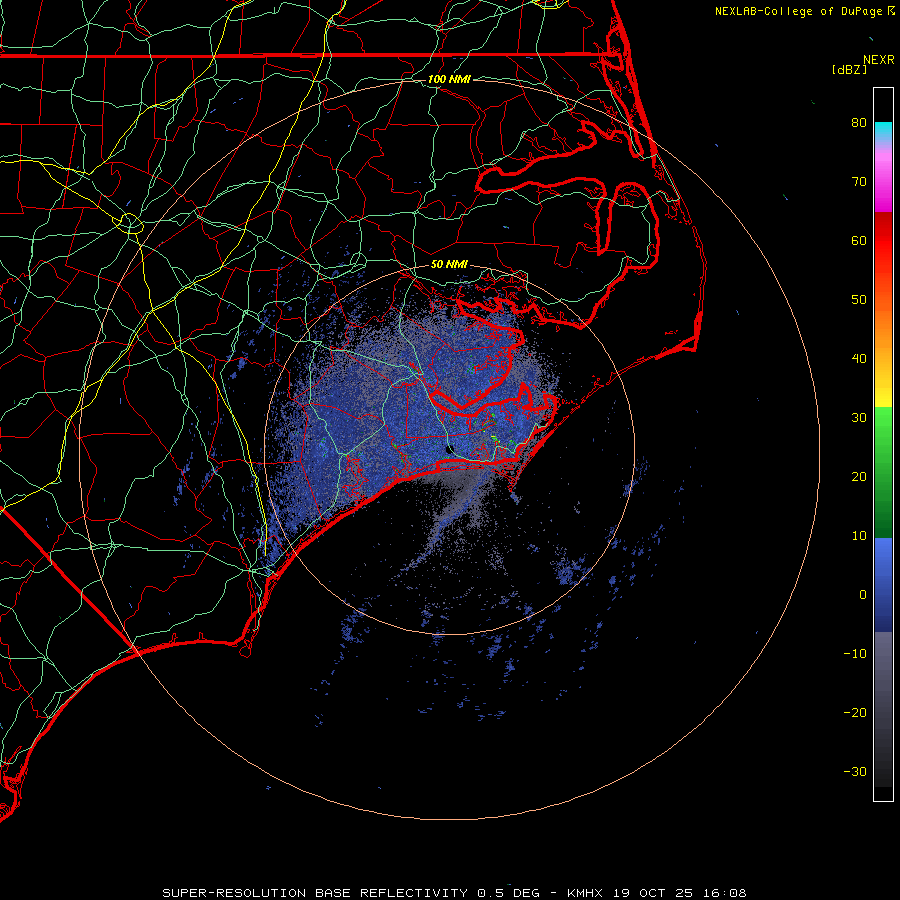
Task: Click the green band of the color scale
Action: (883, 472)
